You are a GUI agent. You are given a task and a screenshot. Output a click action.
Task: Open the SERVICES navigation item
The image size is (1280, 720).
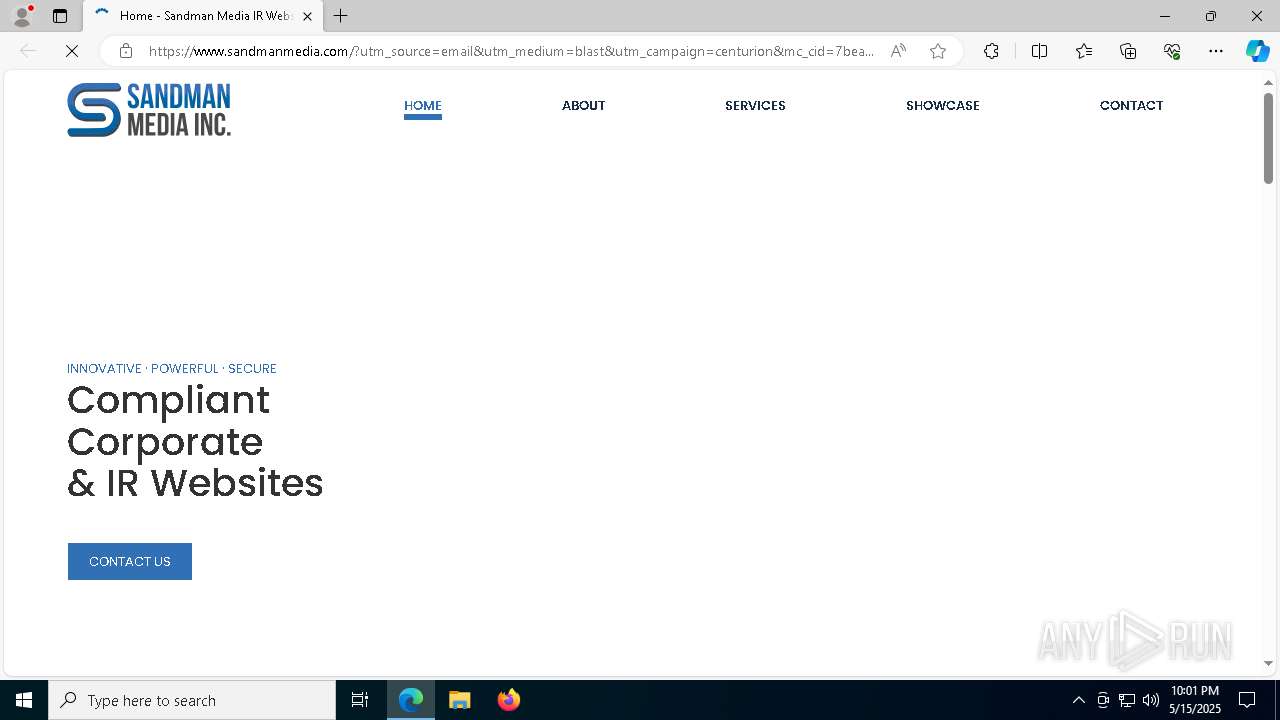tap(755, 106)
